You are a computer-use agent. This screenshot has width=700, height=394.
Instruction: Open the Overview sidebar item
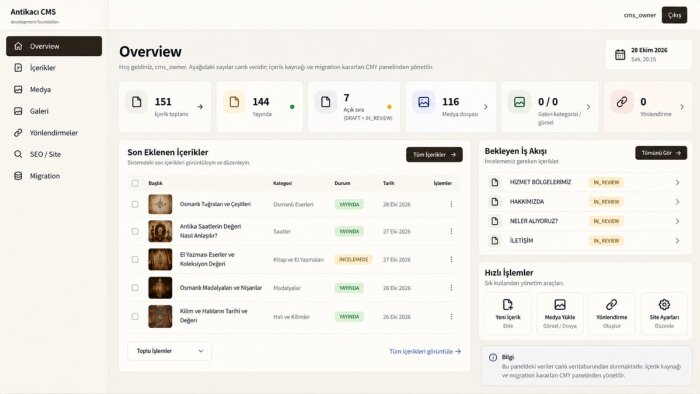(x=54, y=46)
